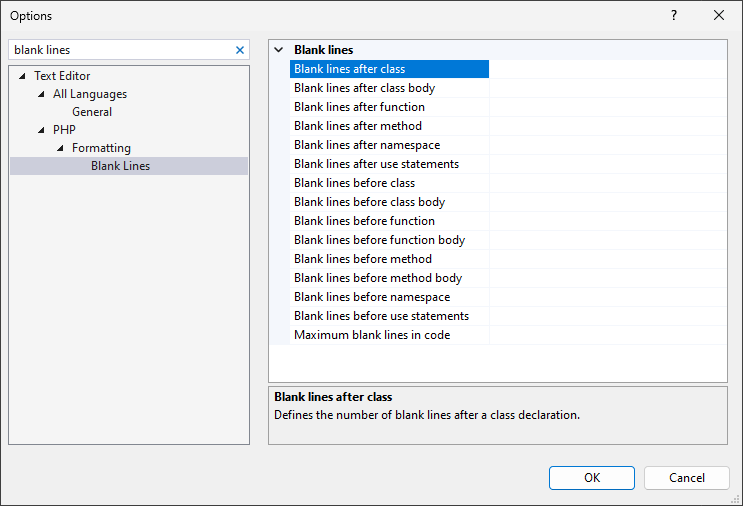The width and height of the screenshot is (743, 506).
Task: Select 'Blank lines after method' property
Action: [390, 126]
